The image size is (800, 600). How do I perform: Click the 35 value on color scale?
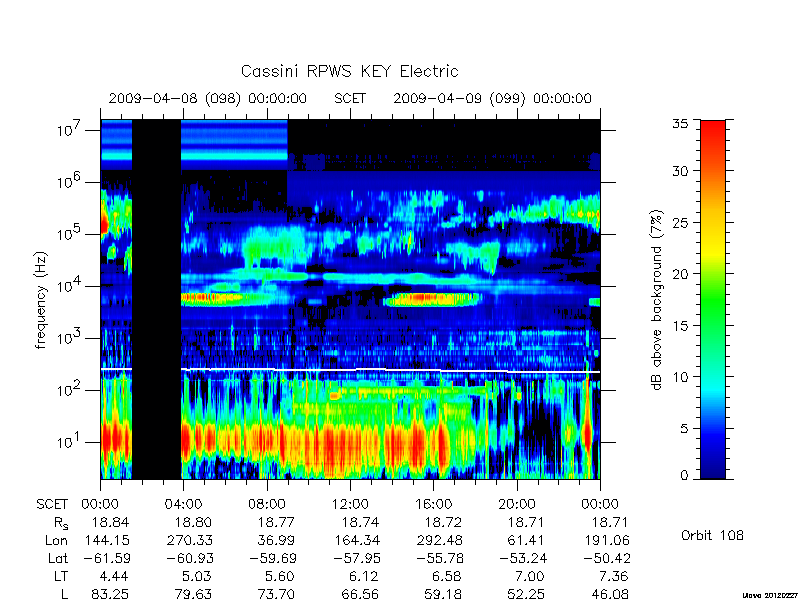[680, 124]
